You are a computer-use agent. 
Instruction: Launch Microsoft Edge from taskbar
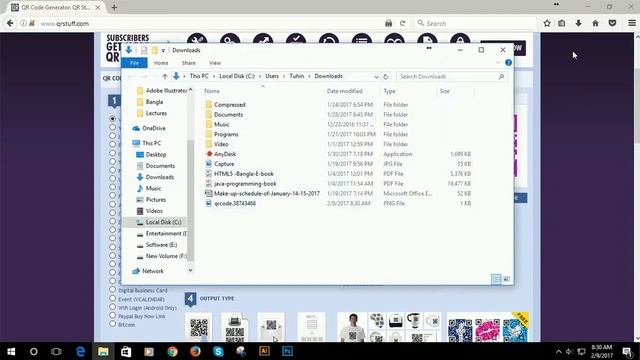tap(80, 351)
